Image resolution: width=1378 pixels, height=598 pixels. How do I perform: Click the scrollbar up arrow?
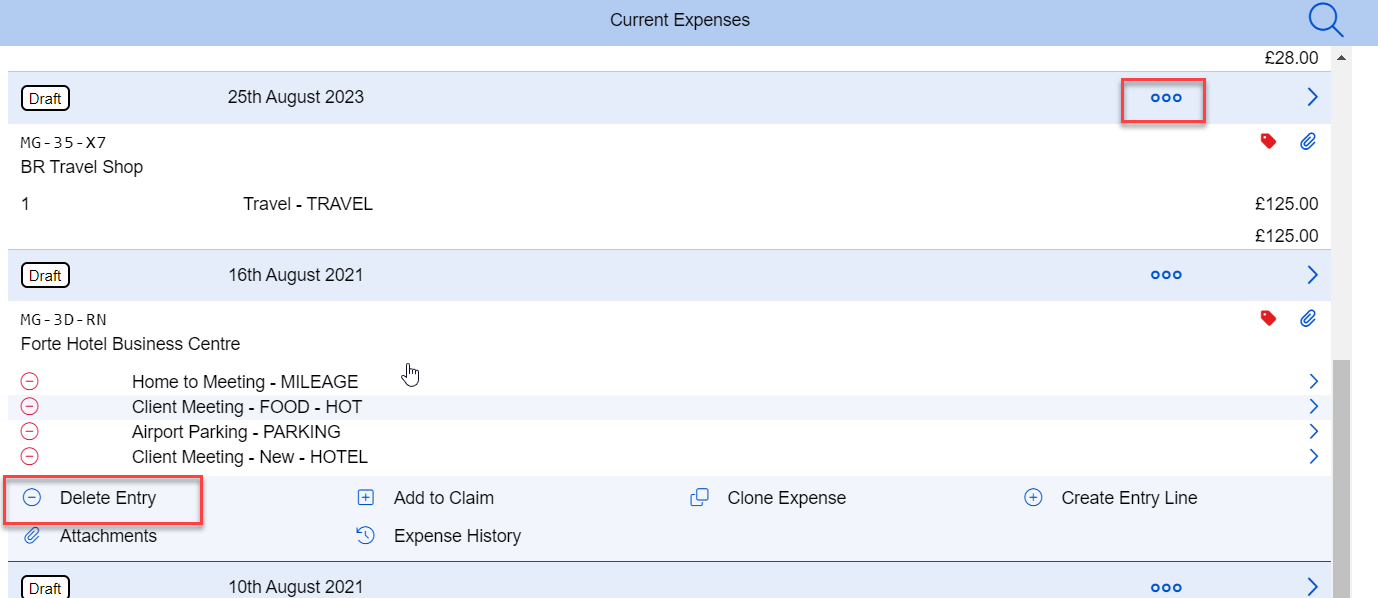tap(1341, 56)
